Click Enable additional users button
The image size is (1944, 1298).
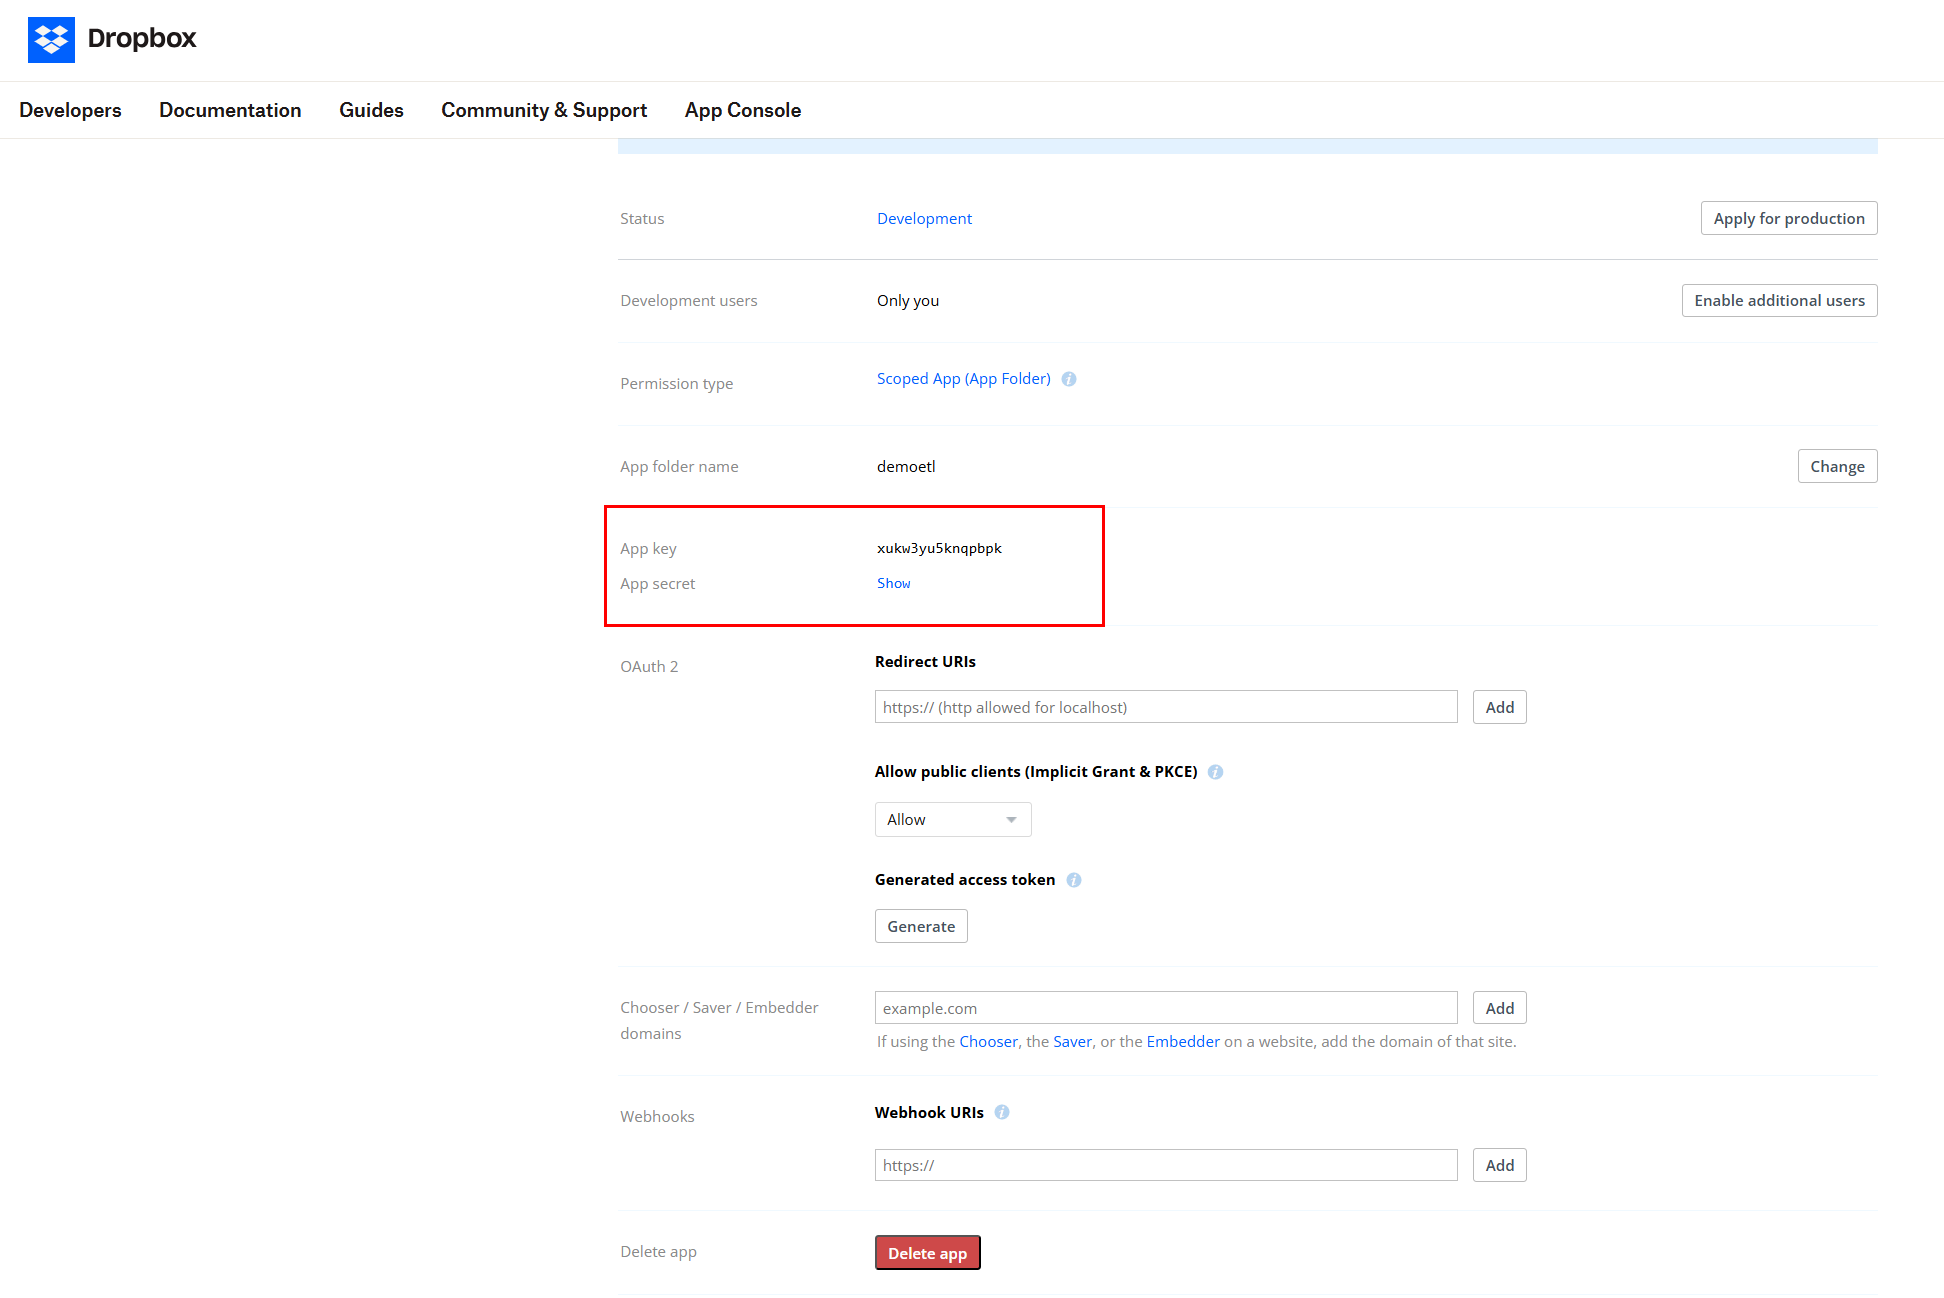tap(1779, 301)
